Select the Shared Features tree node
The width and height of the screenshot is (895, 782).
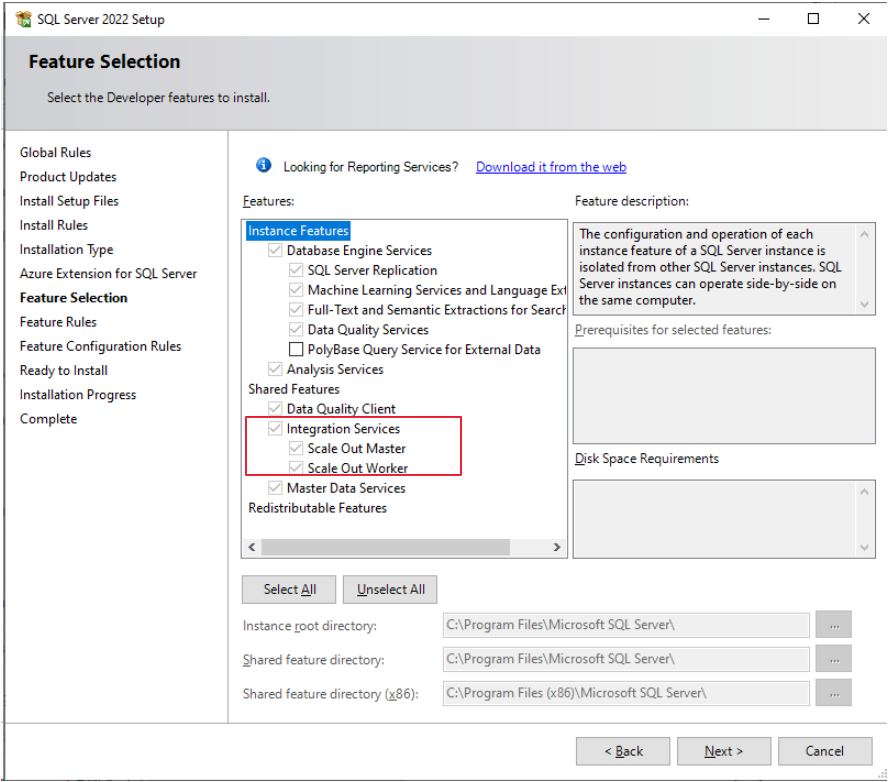[x=294, y=389]
